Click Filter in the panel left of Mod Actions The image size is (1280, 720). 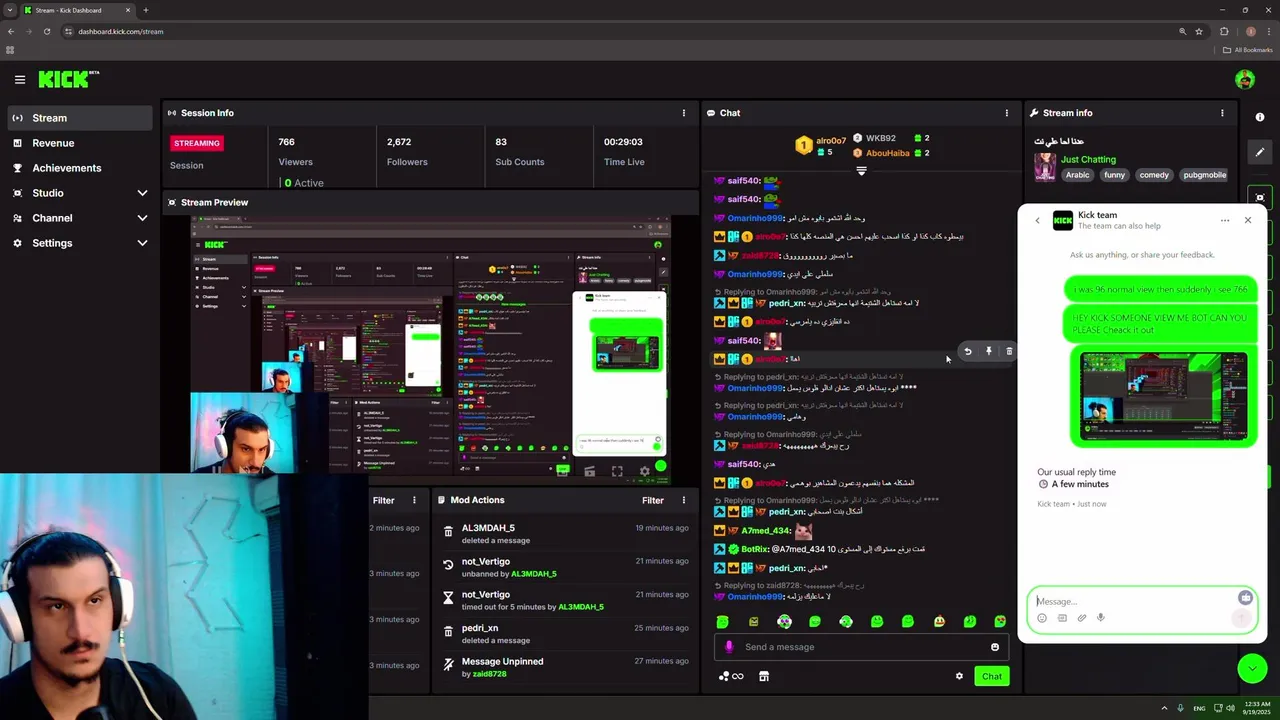[x=383, y=500]
